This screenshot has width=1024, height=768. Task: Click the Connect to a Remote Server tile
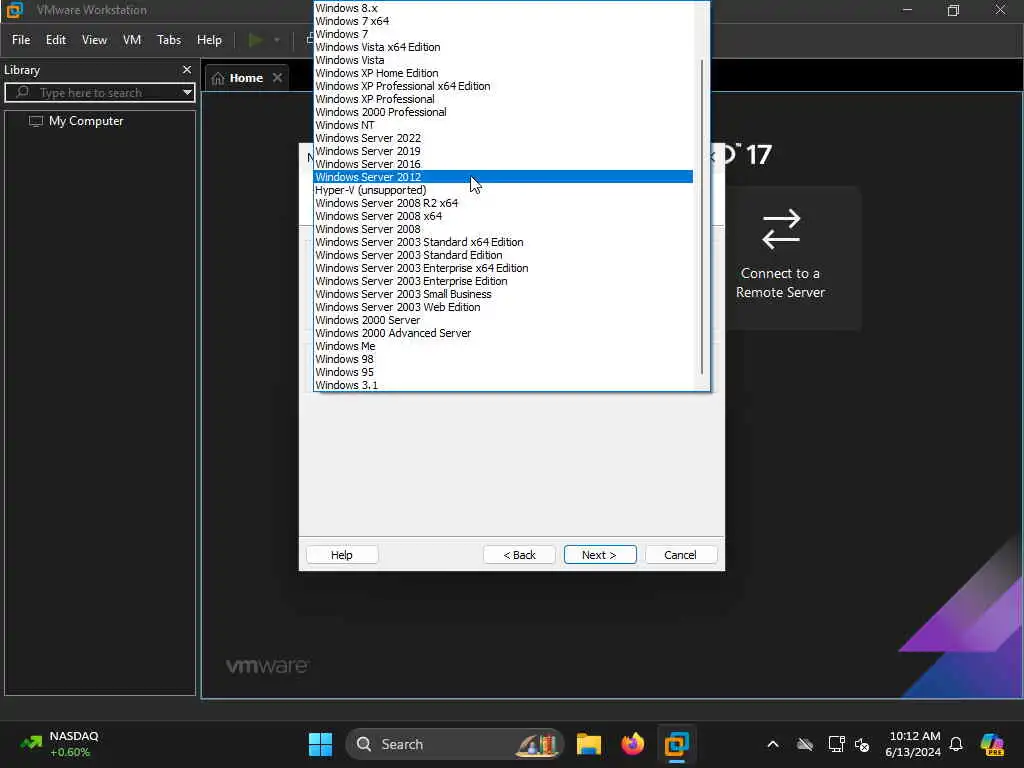pos(780,257)
